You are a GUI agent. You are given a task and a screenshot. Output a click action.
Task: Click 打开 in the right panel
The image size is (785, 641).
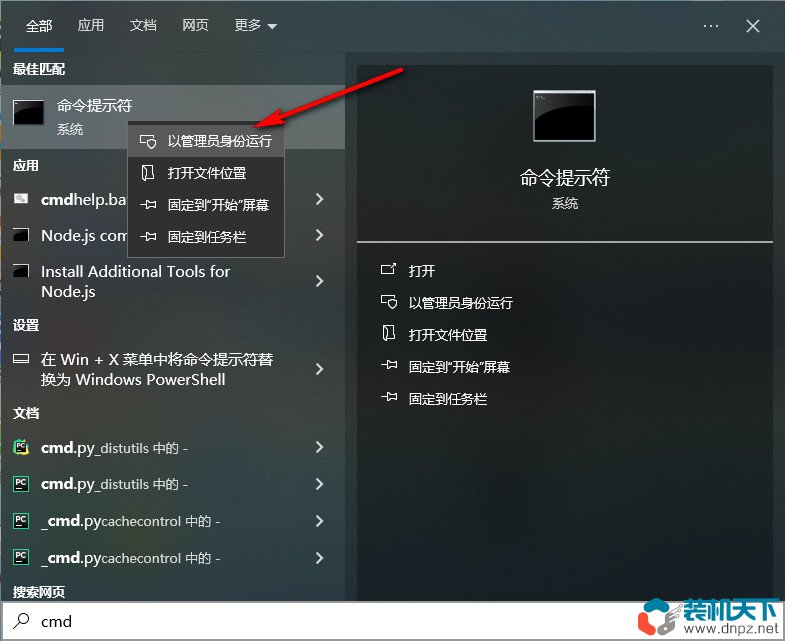[422, 270]
